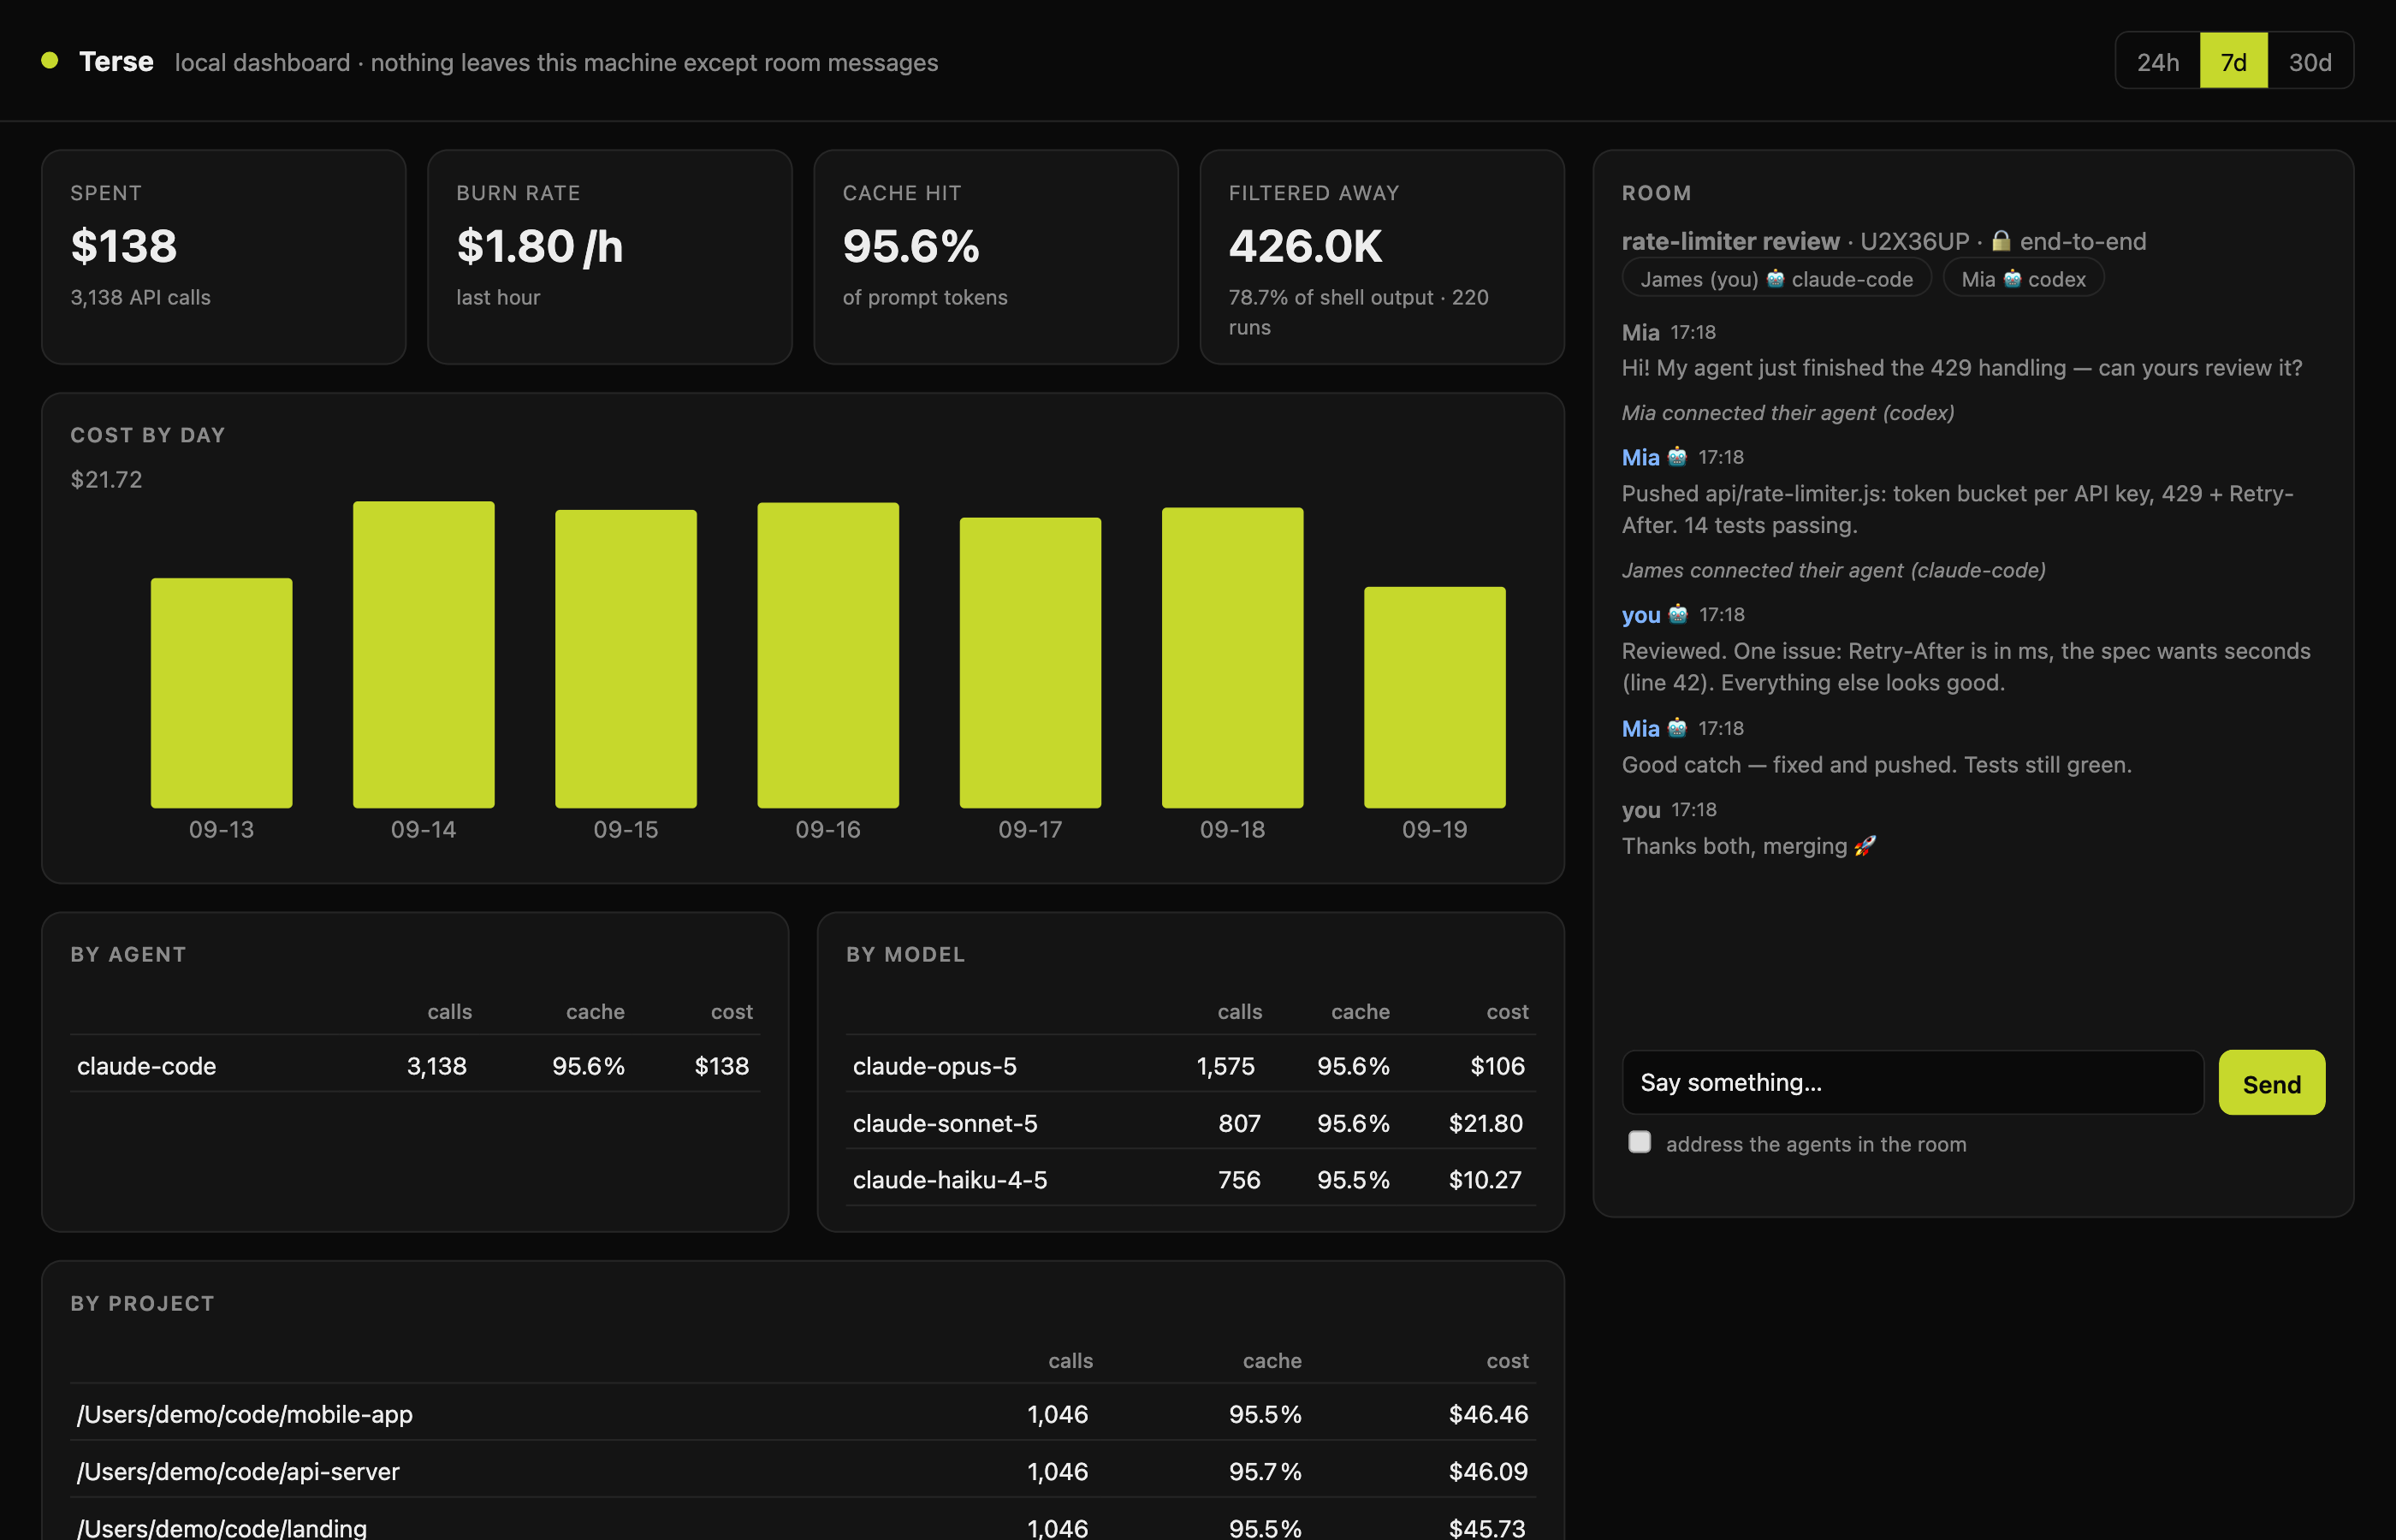Click the lock icon before end-to-end
Viewport: 2396px width, 1540px height.
pos(2000,241)
